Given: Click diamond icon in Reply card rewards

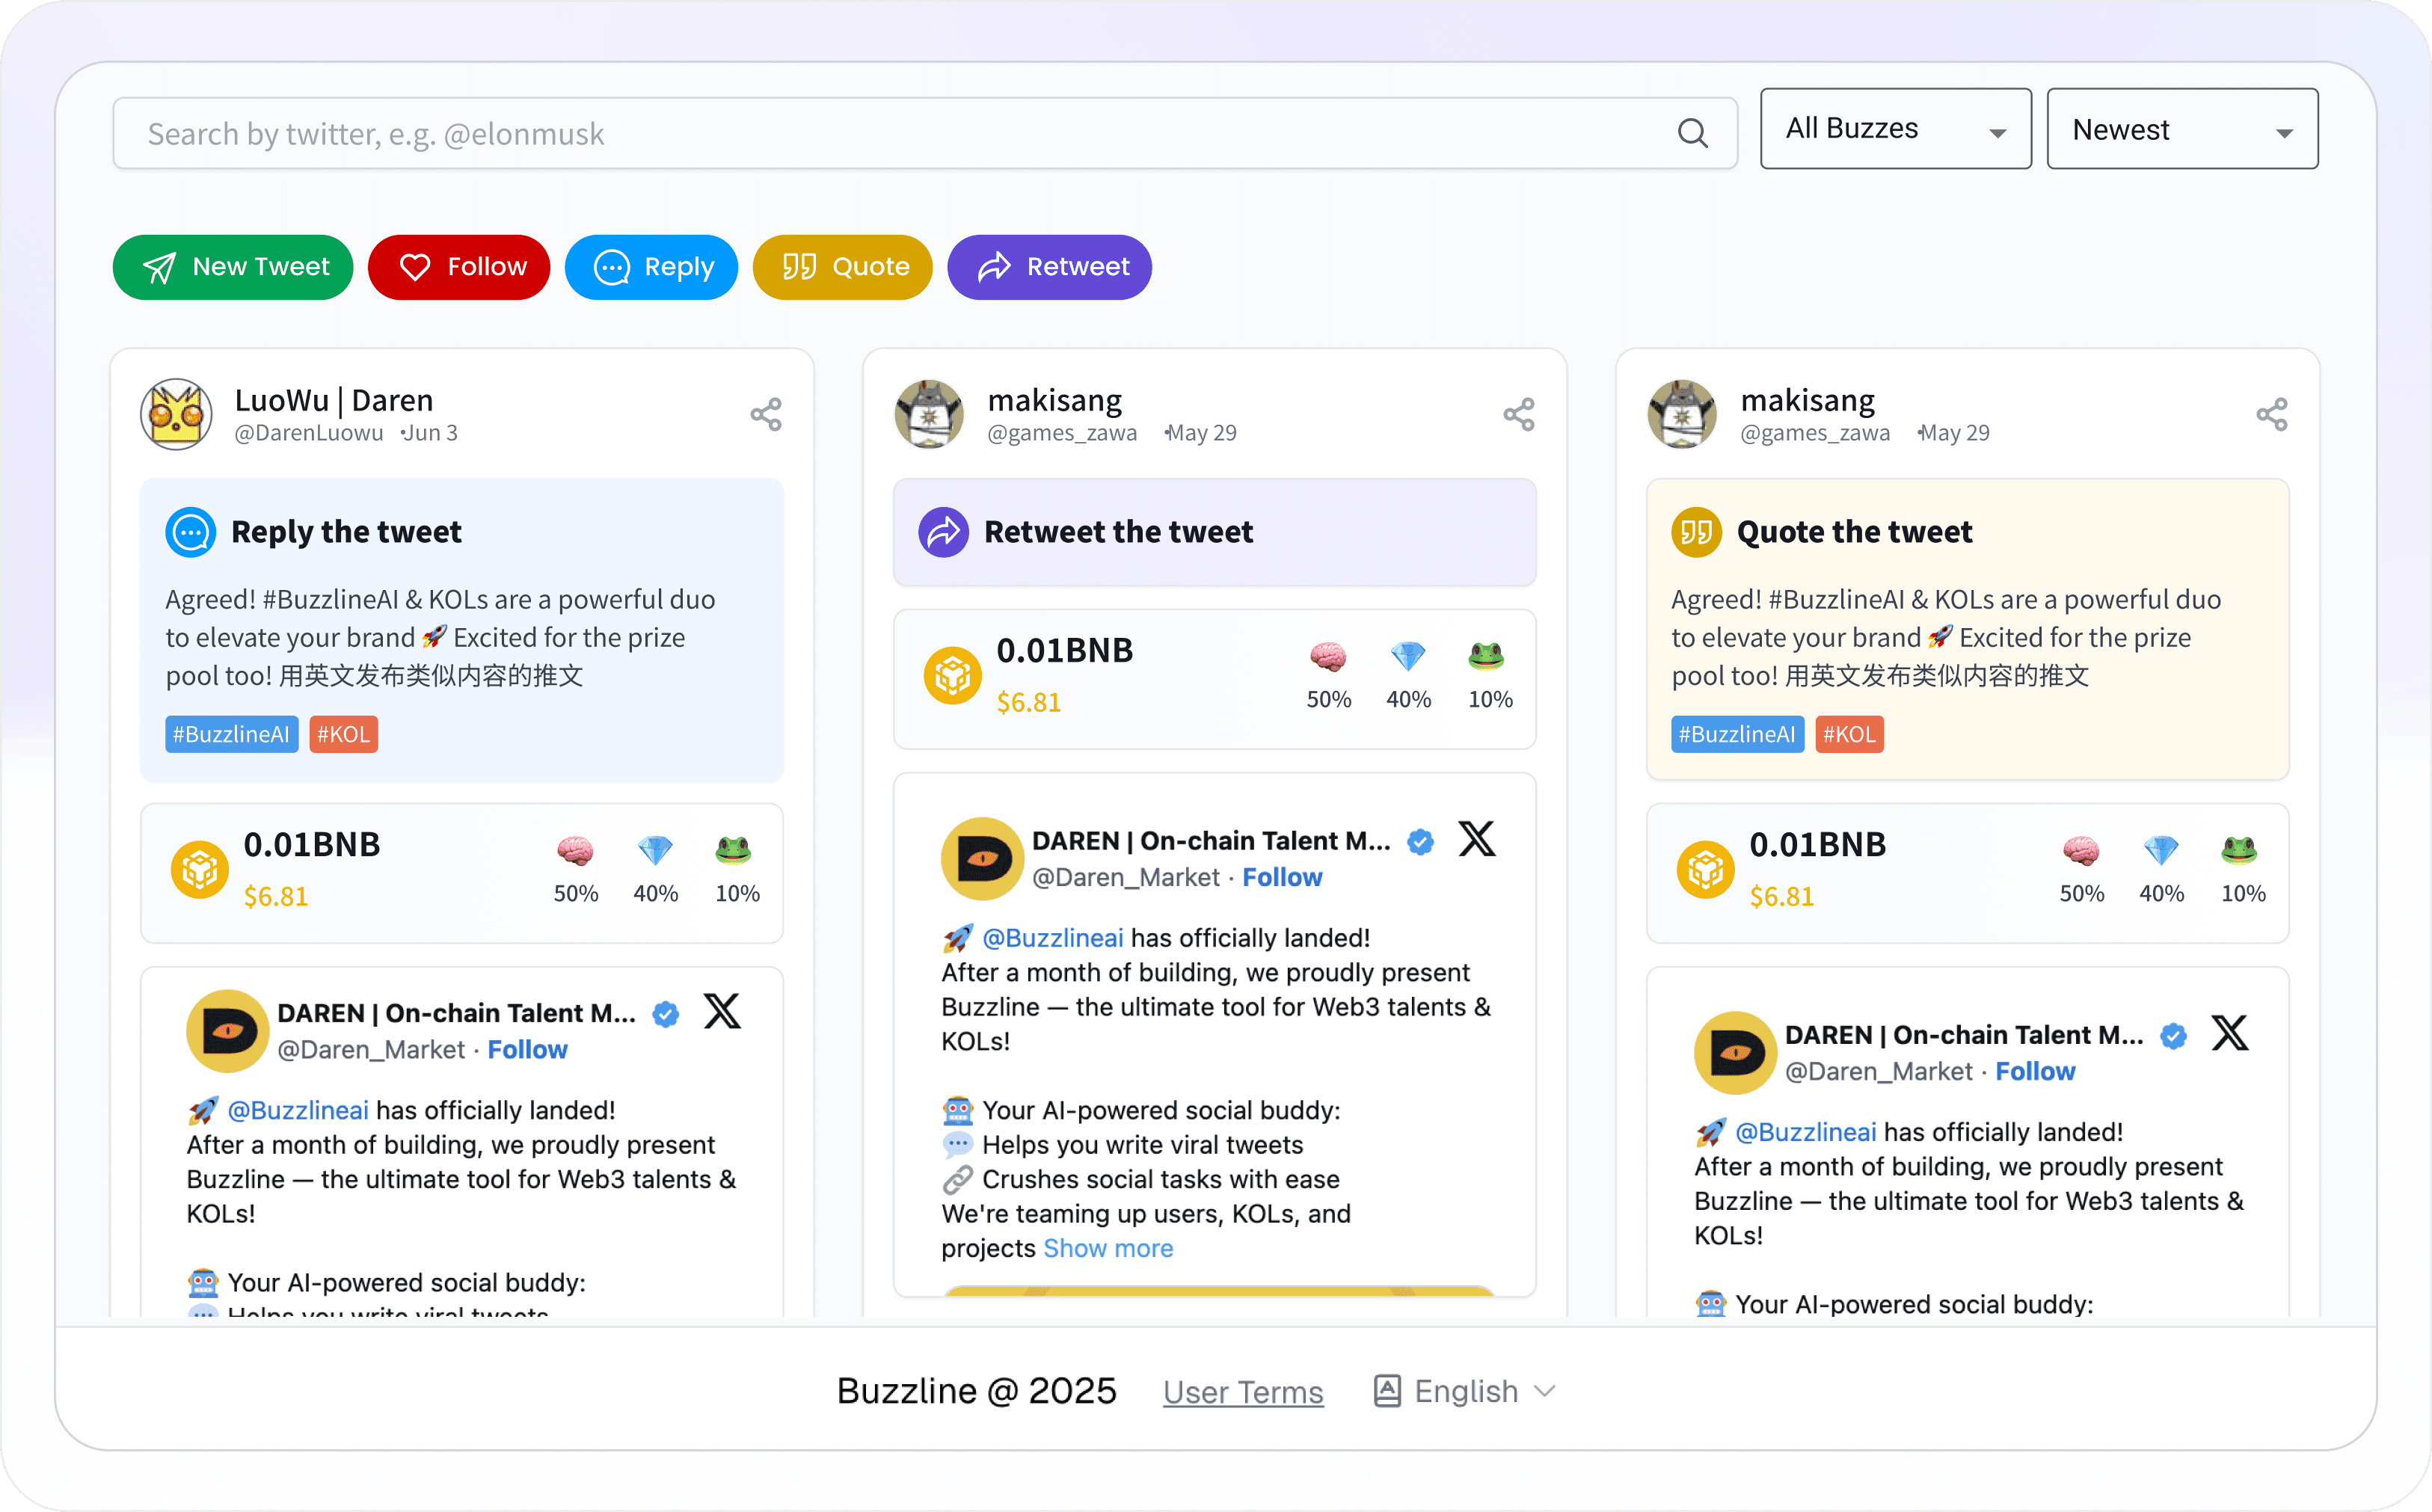Looking at the screenshot, I should (x=655, y=851).
